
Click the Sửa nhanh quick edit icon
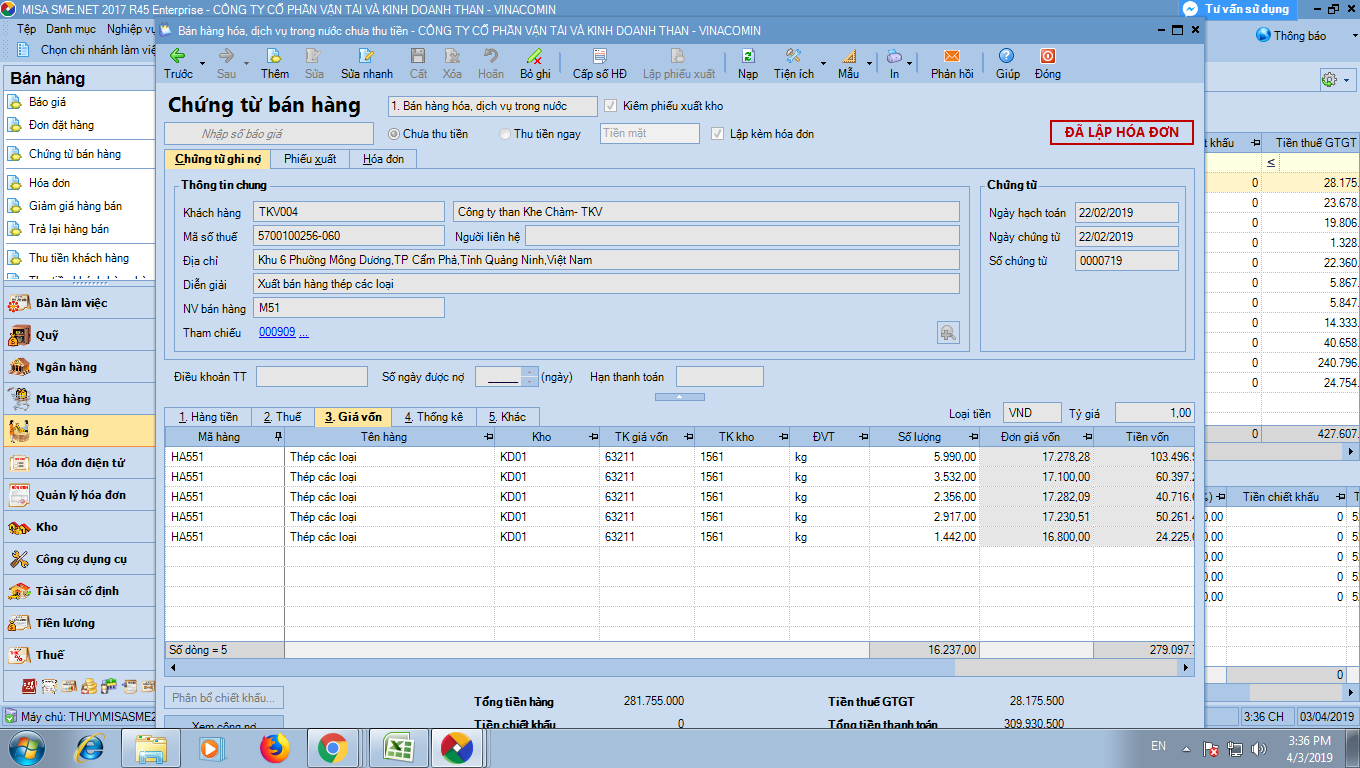click(366, 57)
